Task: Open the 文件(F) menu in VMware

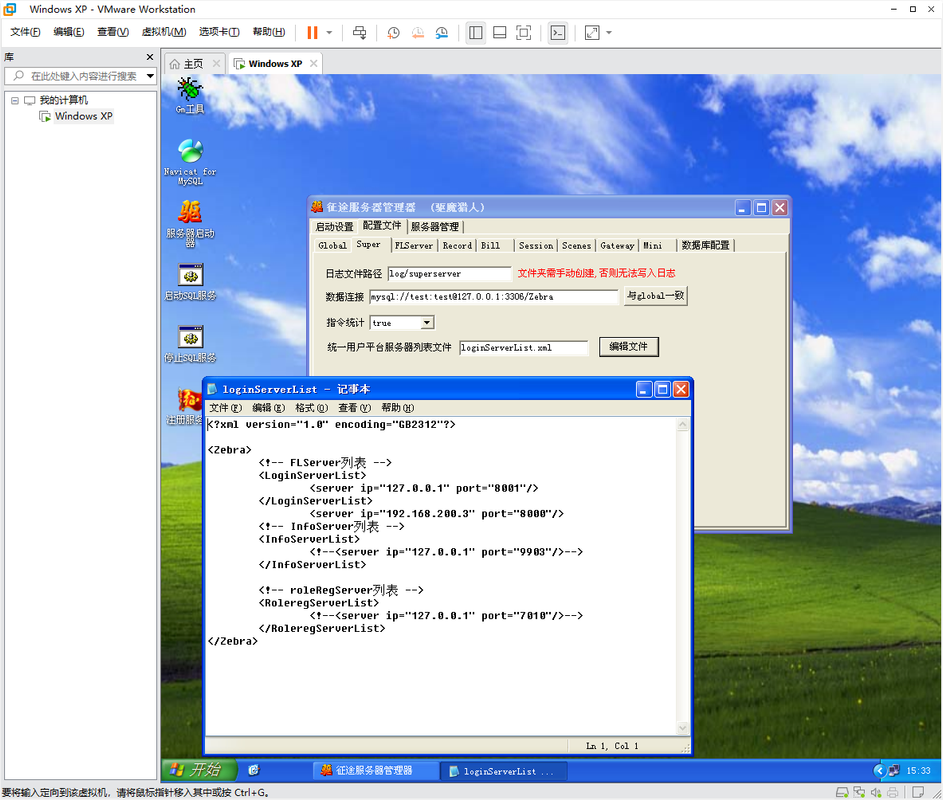Action: point(25,32)
